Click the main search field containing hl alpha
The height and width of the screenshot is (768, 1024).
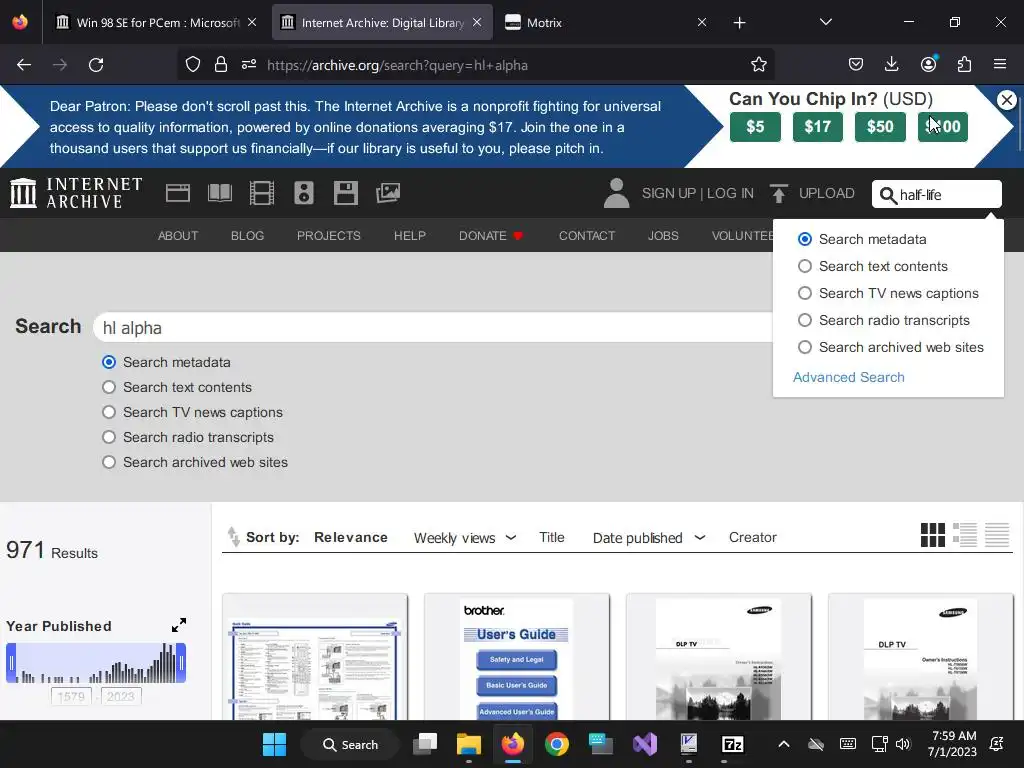pos(432,327)
